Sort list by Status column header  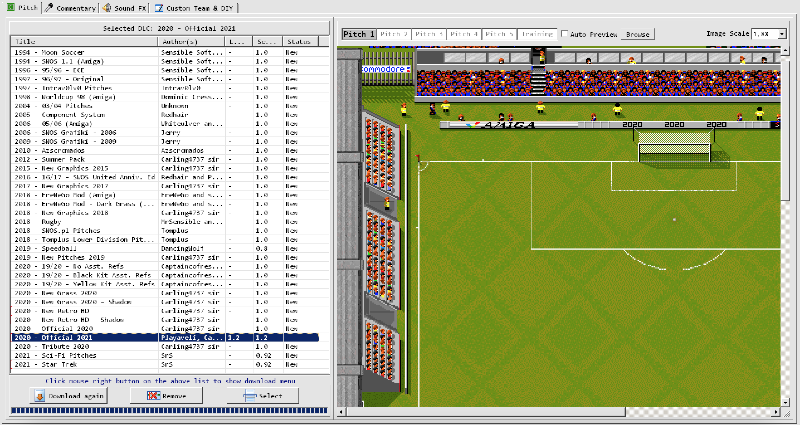tap(305, 41)
